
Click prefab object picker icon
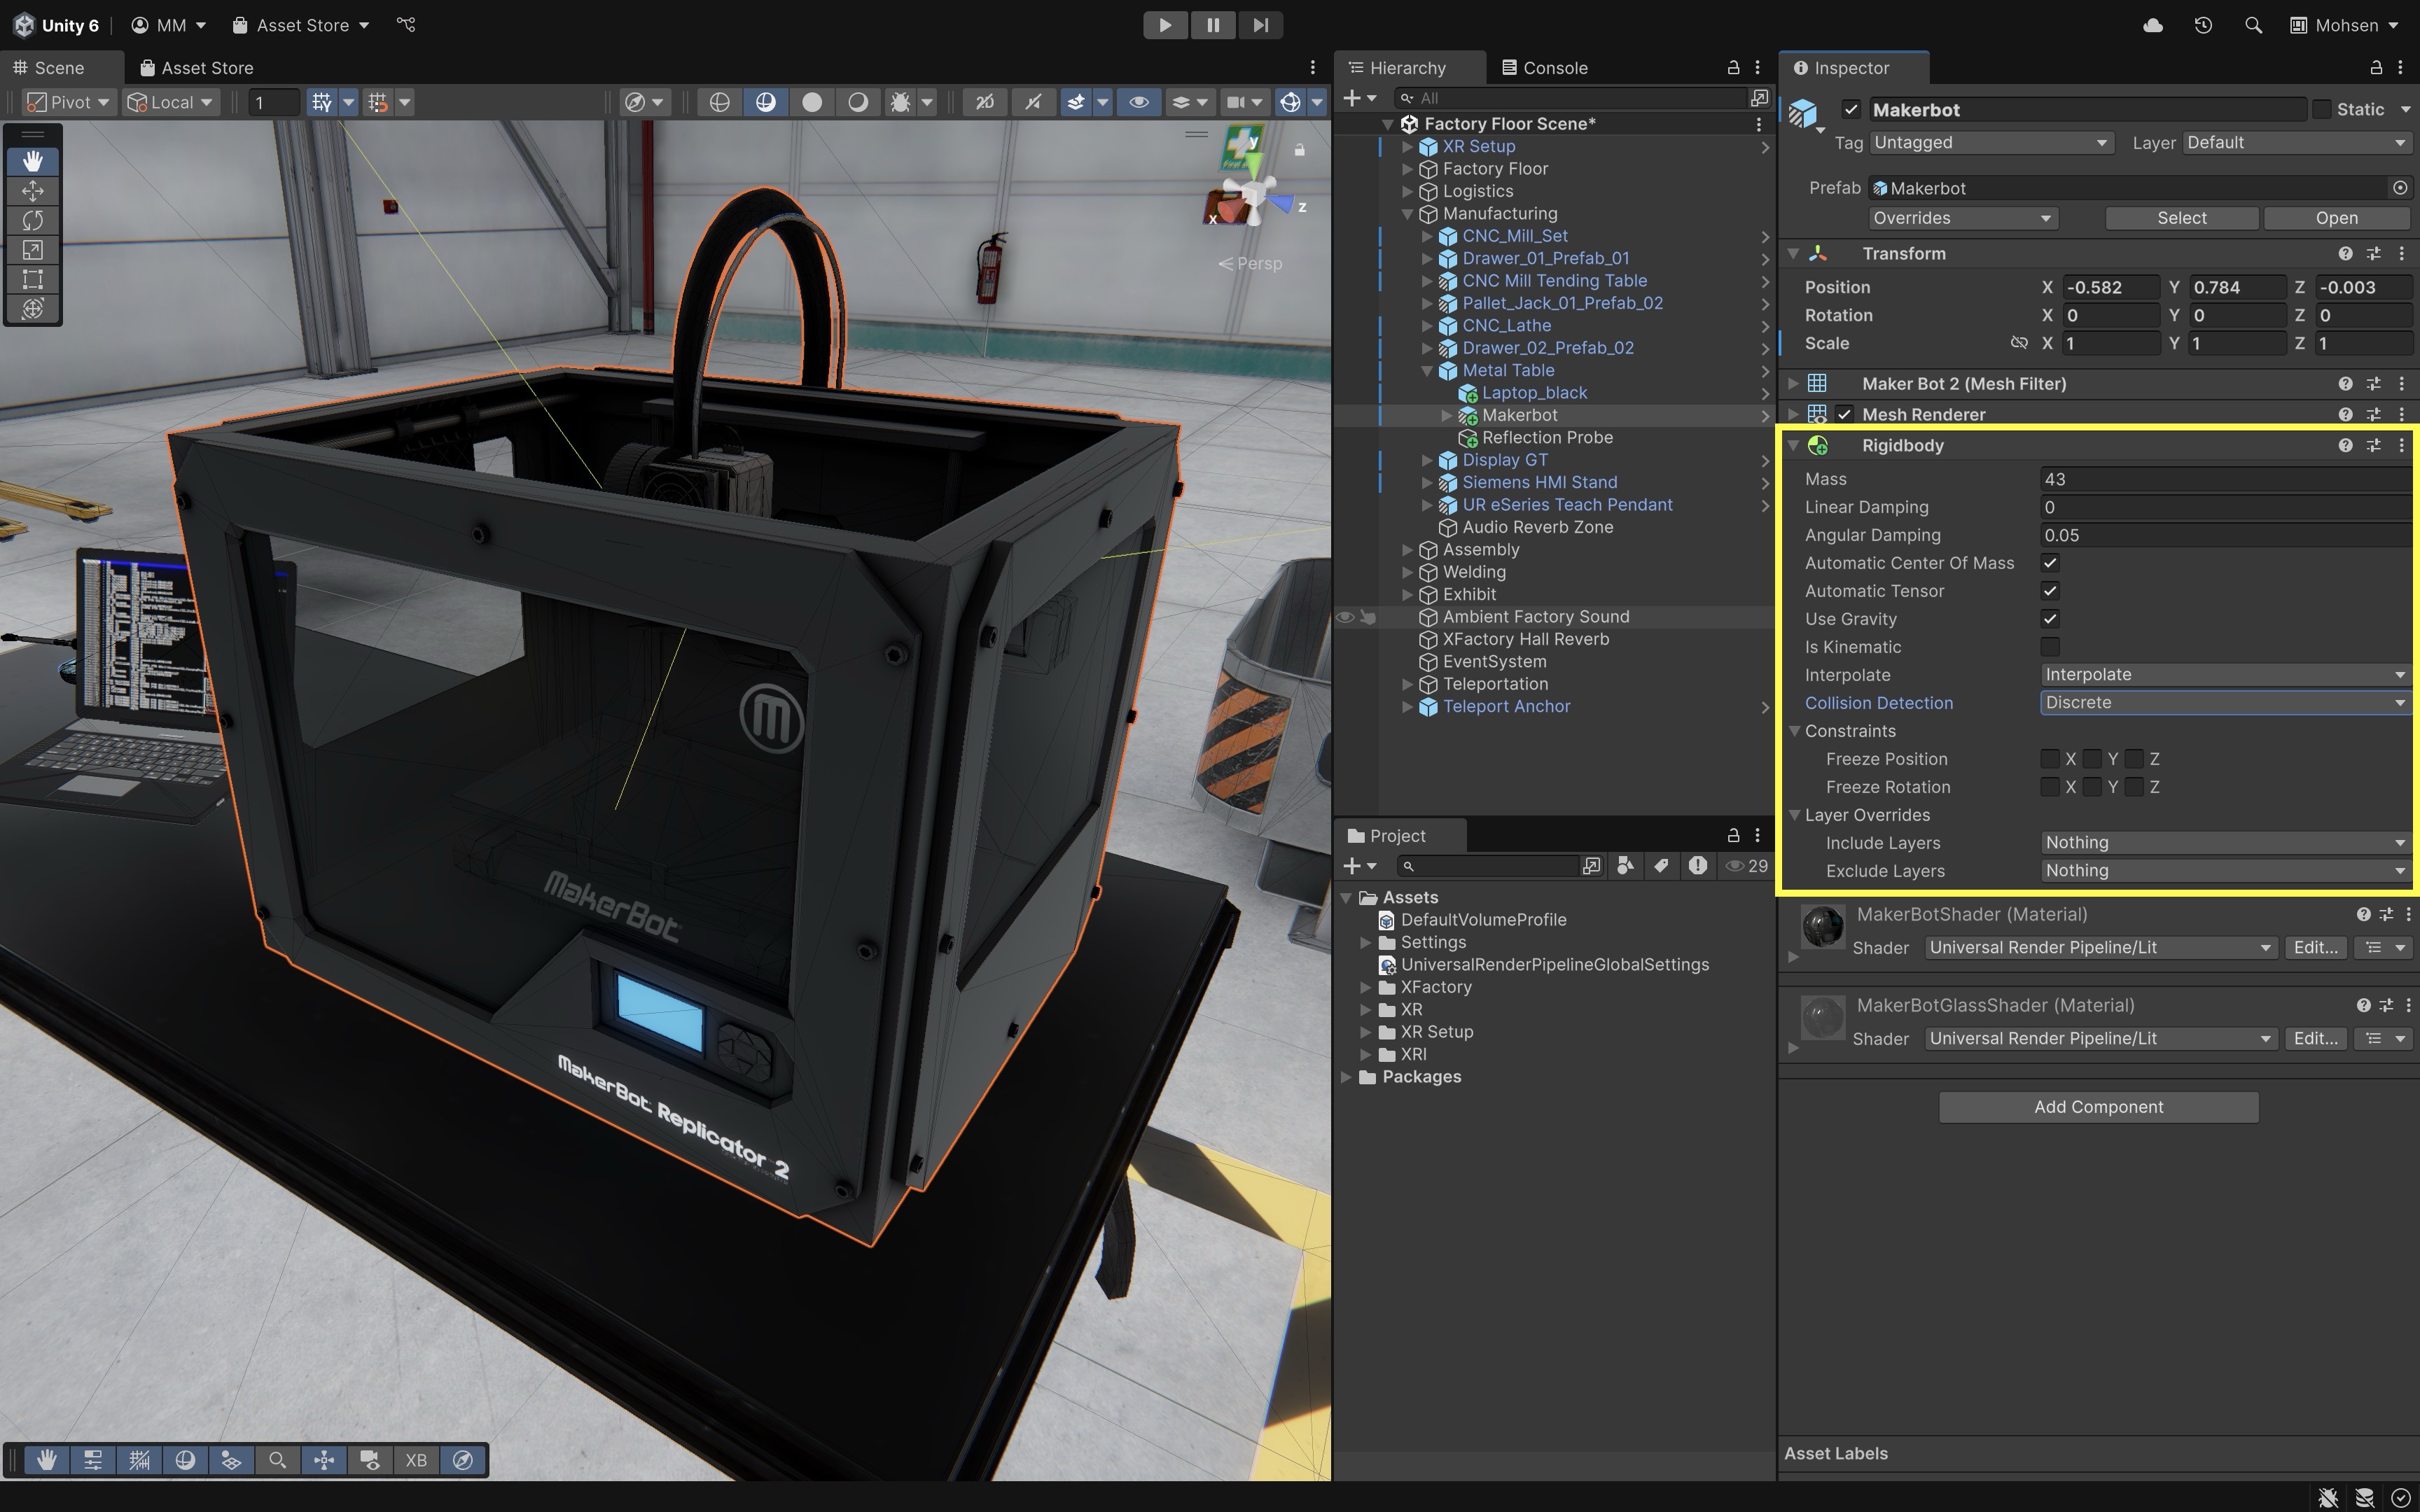(2400, 188)
